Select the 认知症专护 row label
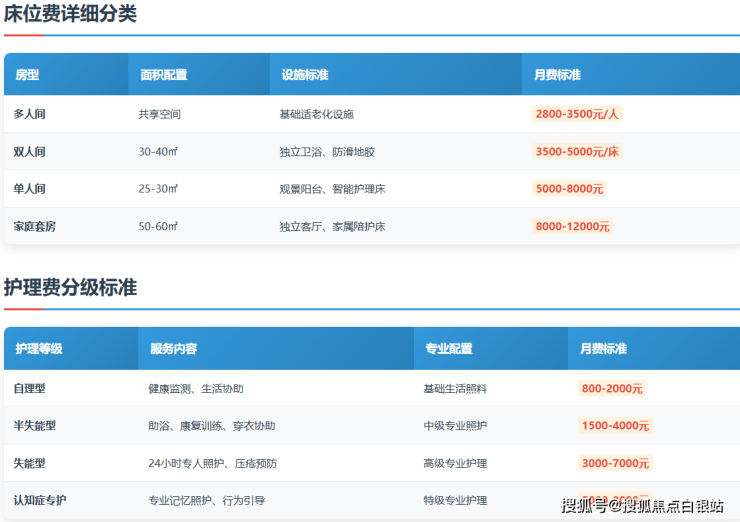The image size is (740, 522). pyautogui.click(x=40, y=500)
